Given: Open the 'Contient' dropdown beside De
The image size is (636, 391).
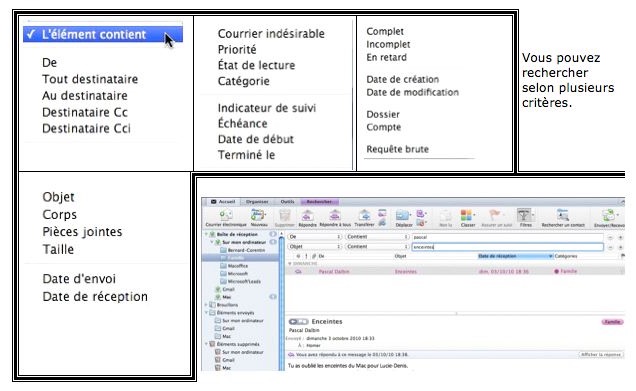Looking at the screenshot, I should (x=377, y=237).
